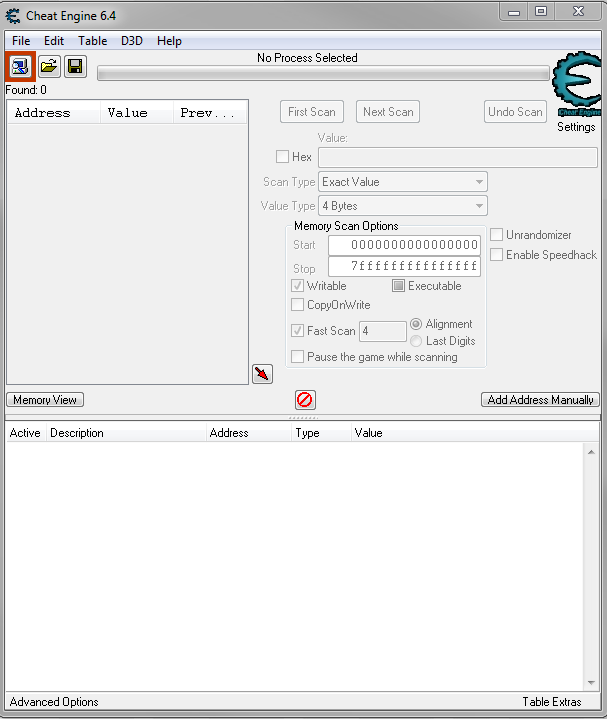The width and height of the screenshot is (607, 719).
Task: Click the Active column header
Action: click(x=26, y=433)
